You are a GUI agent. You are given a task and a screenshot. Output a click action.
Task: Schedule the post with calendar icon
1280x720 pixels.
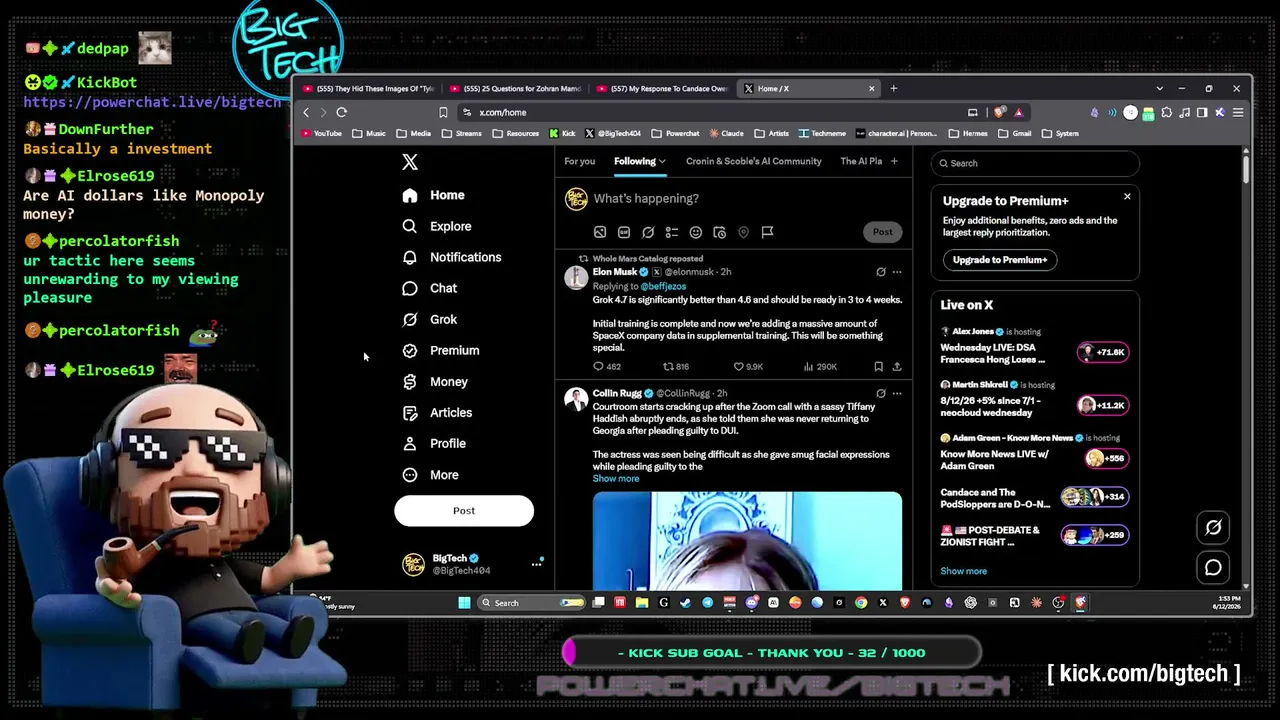[720, 232]
